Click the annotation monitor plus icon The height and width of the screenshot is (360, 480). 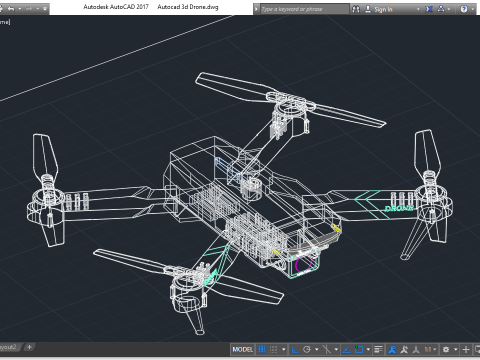[x=466, y=349]
